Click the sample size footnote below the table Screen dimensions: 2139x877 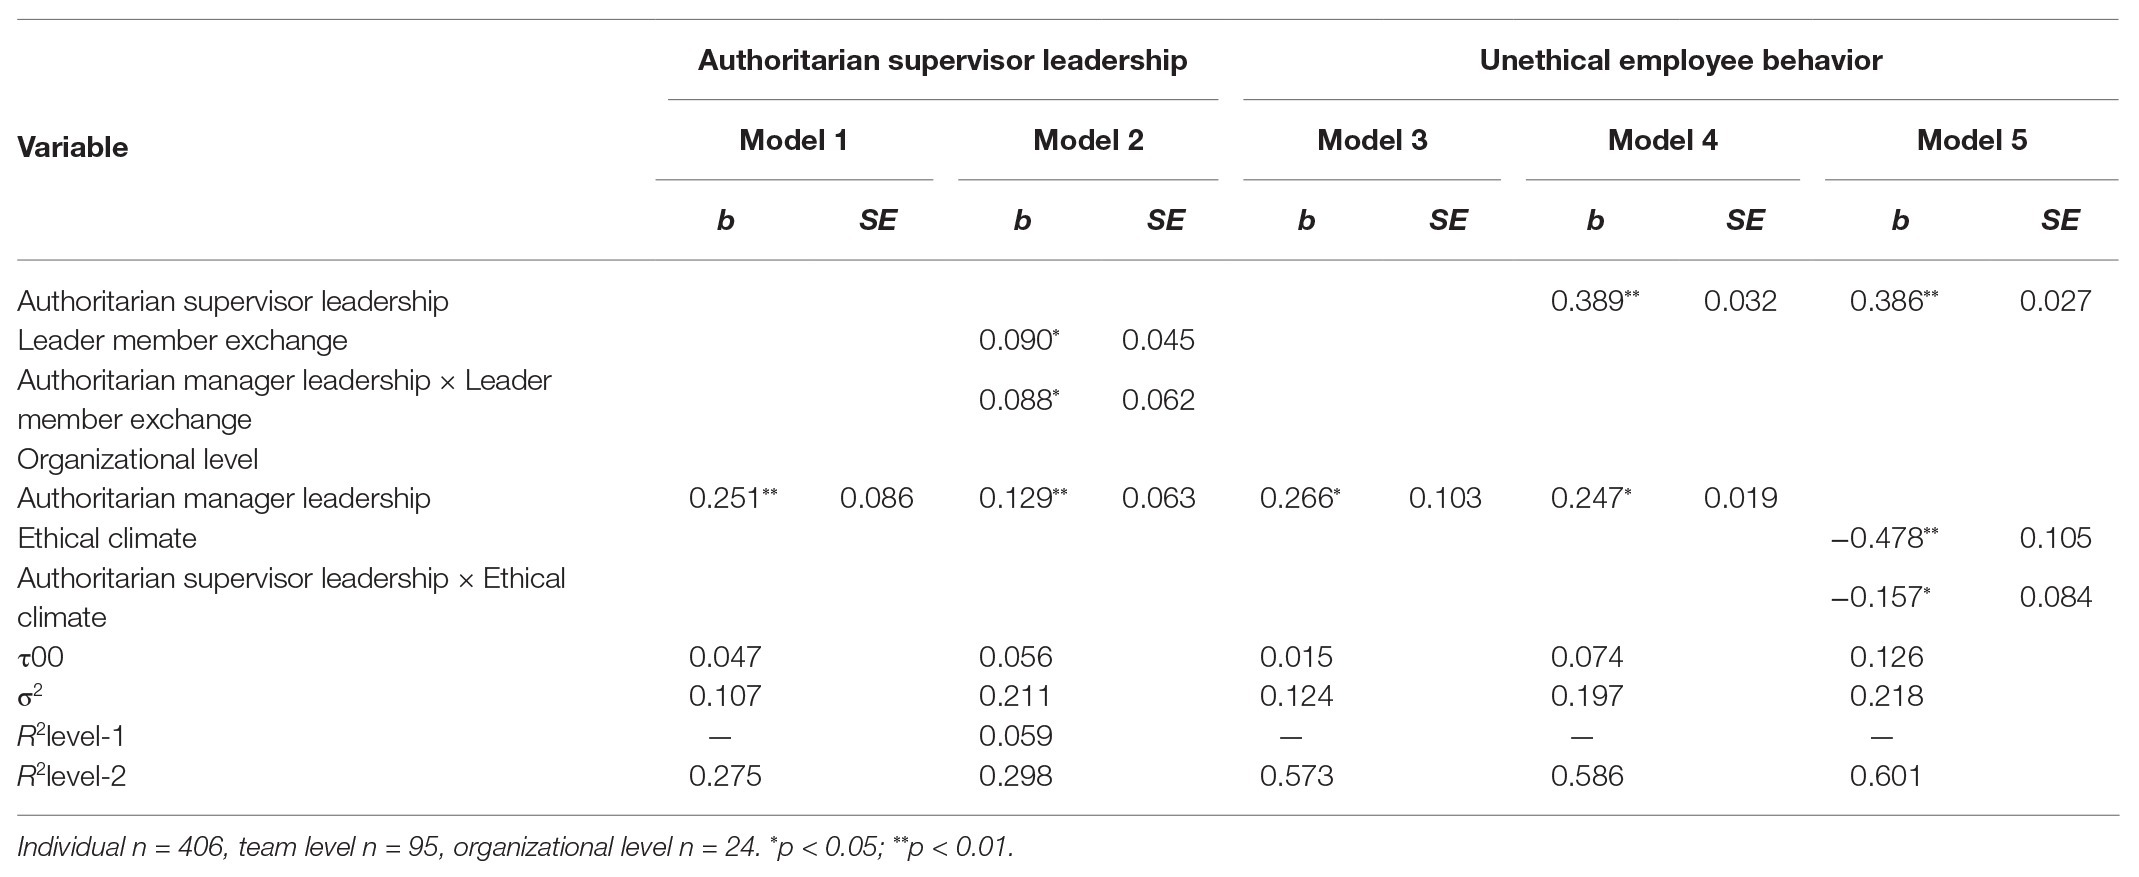pyautogui.click(x=515, y=847)
